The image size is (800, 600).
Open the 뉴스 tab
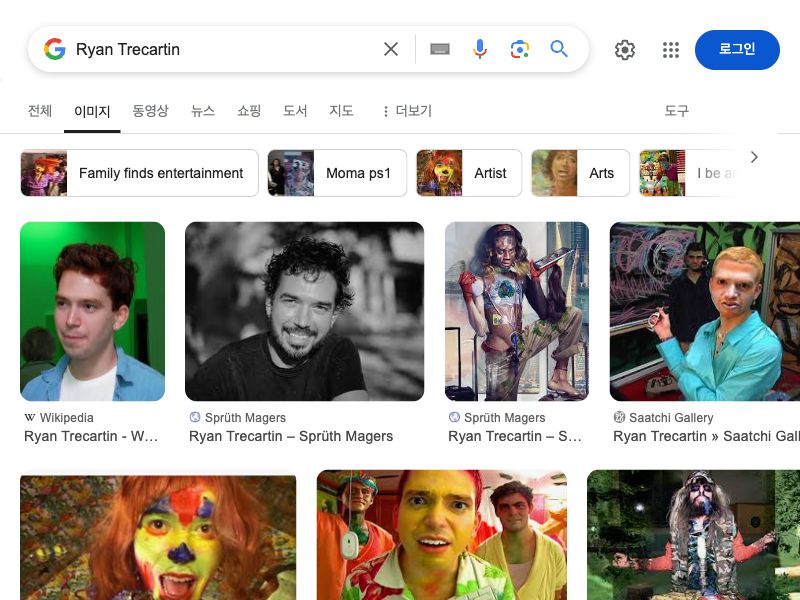point(203,111)
